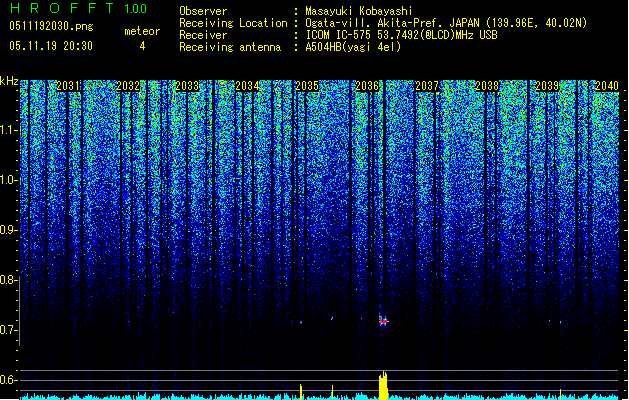
Task: Click the small meteor echo just before 2035
Action: click(x=300, y=322)
